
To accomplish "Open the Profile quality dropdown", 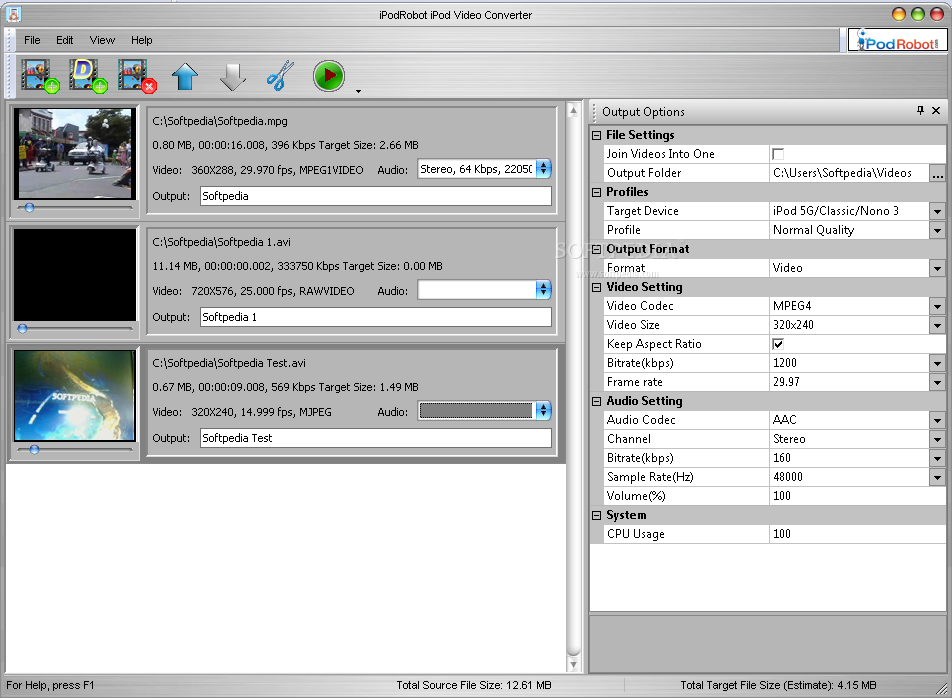I will coord(937,230).
